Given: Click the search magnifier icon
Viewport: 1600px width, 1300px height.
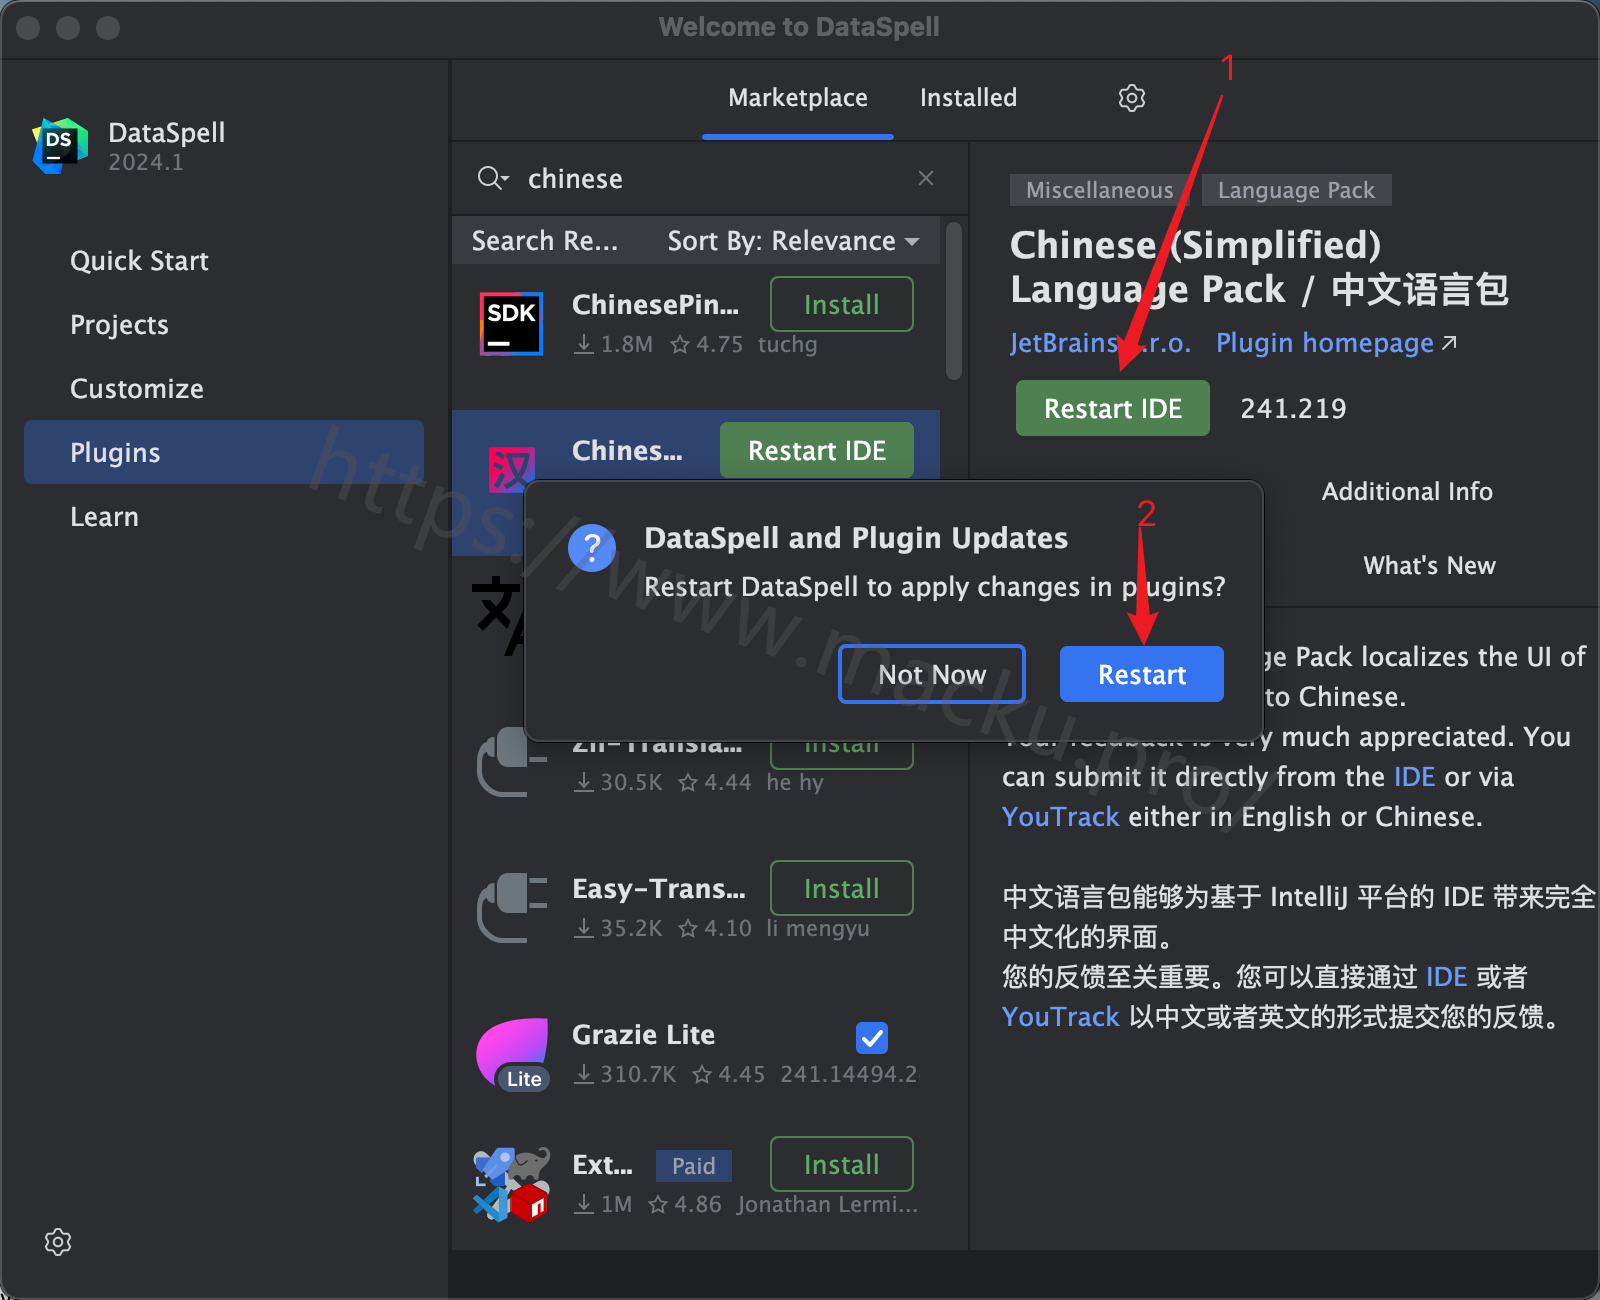Looking at the screenshot, I should (493, 179).
